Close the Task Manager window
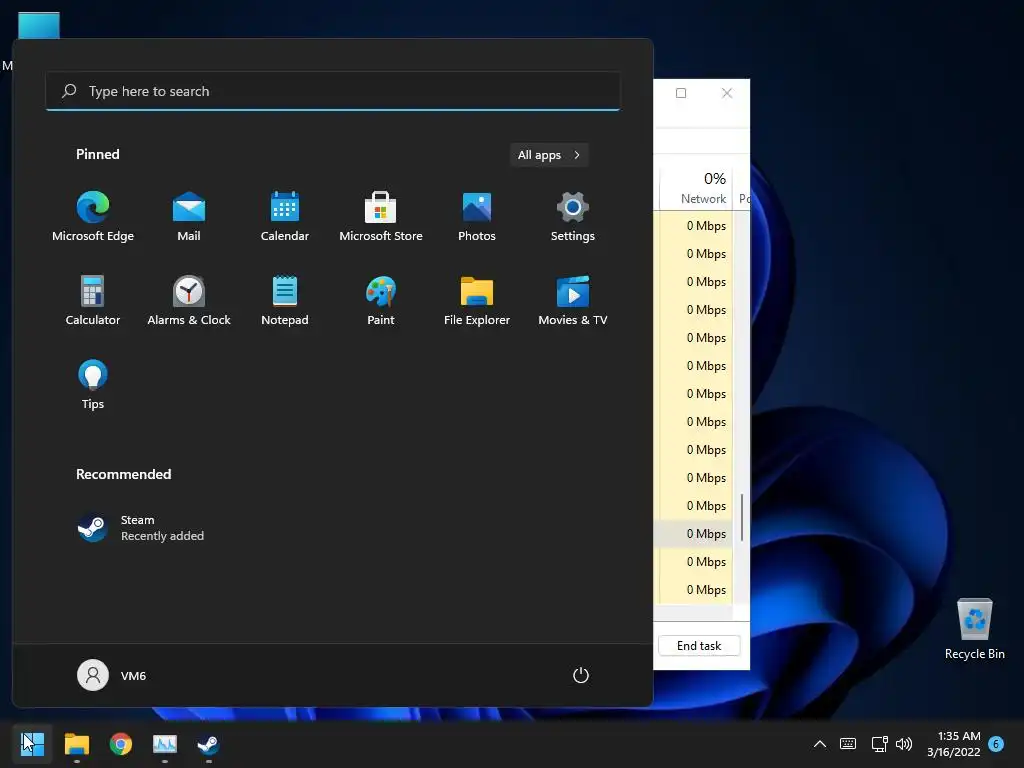The height and width of the screenshot is (768, 1024). [x=727, y=93]
